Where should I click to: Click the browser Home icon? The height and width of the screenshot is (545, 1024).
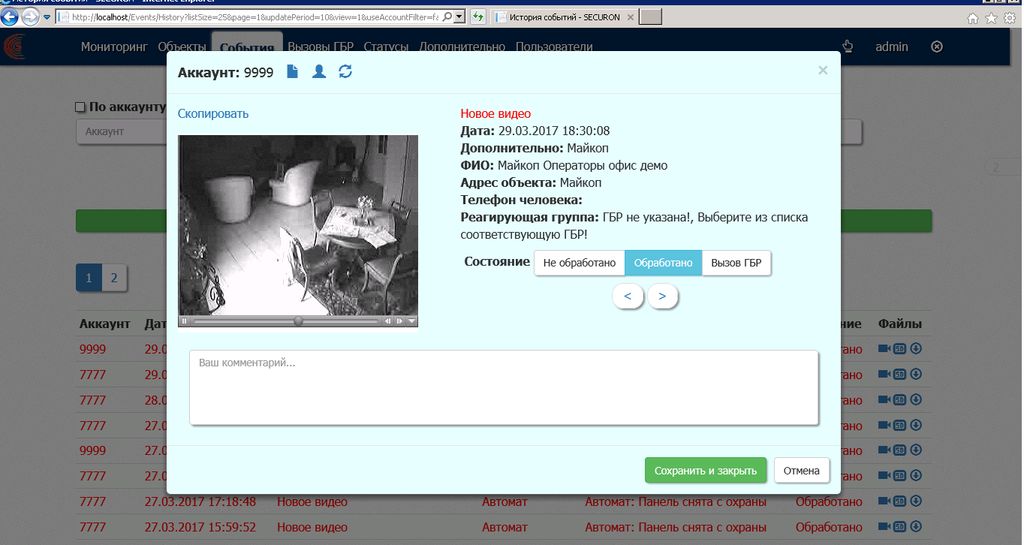[x=973, y=18]
